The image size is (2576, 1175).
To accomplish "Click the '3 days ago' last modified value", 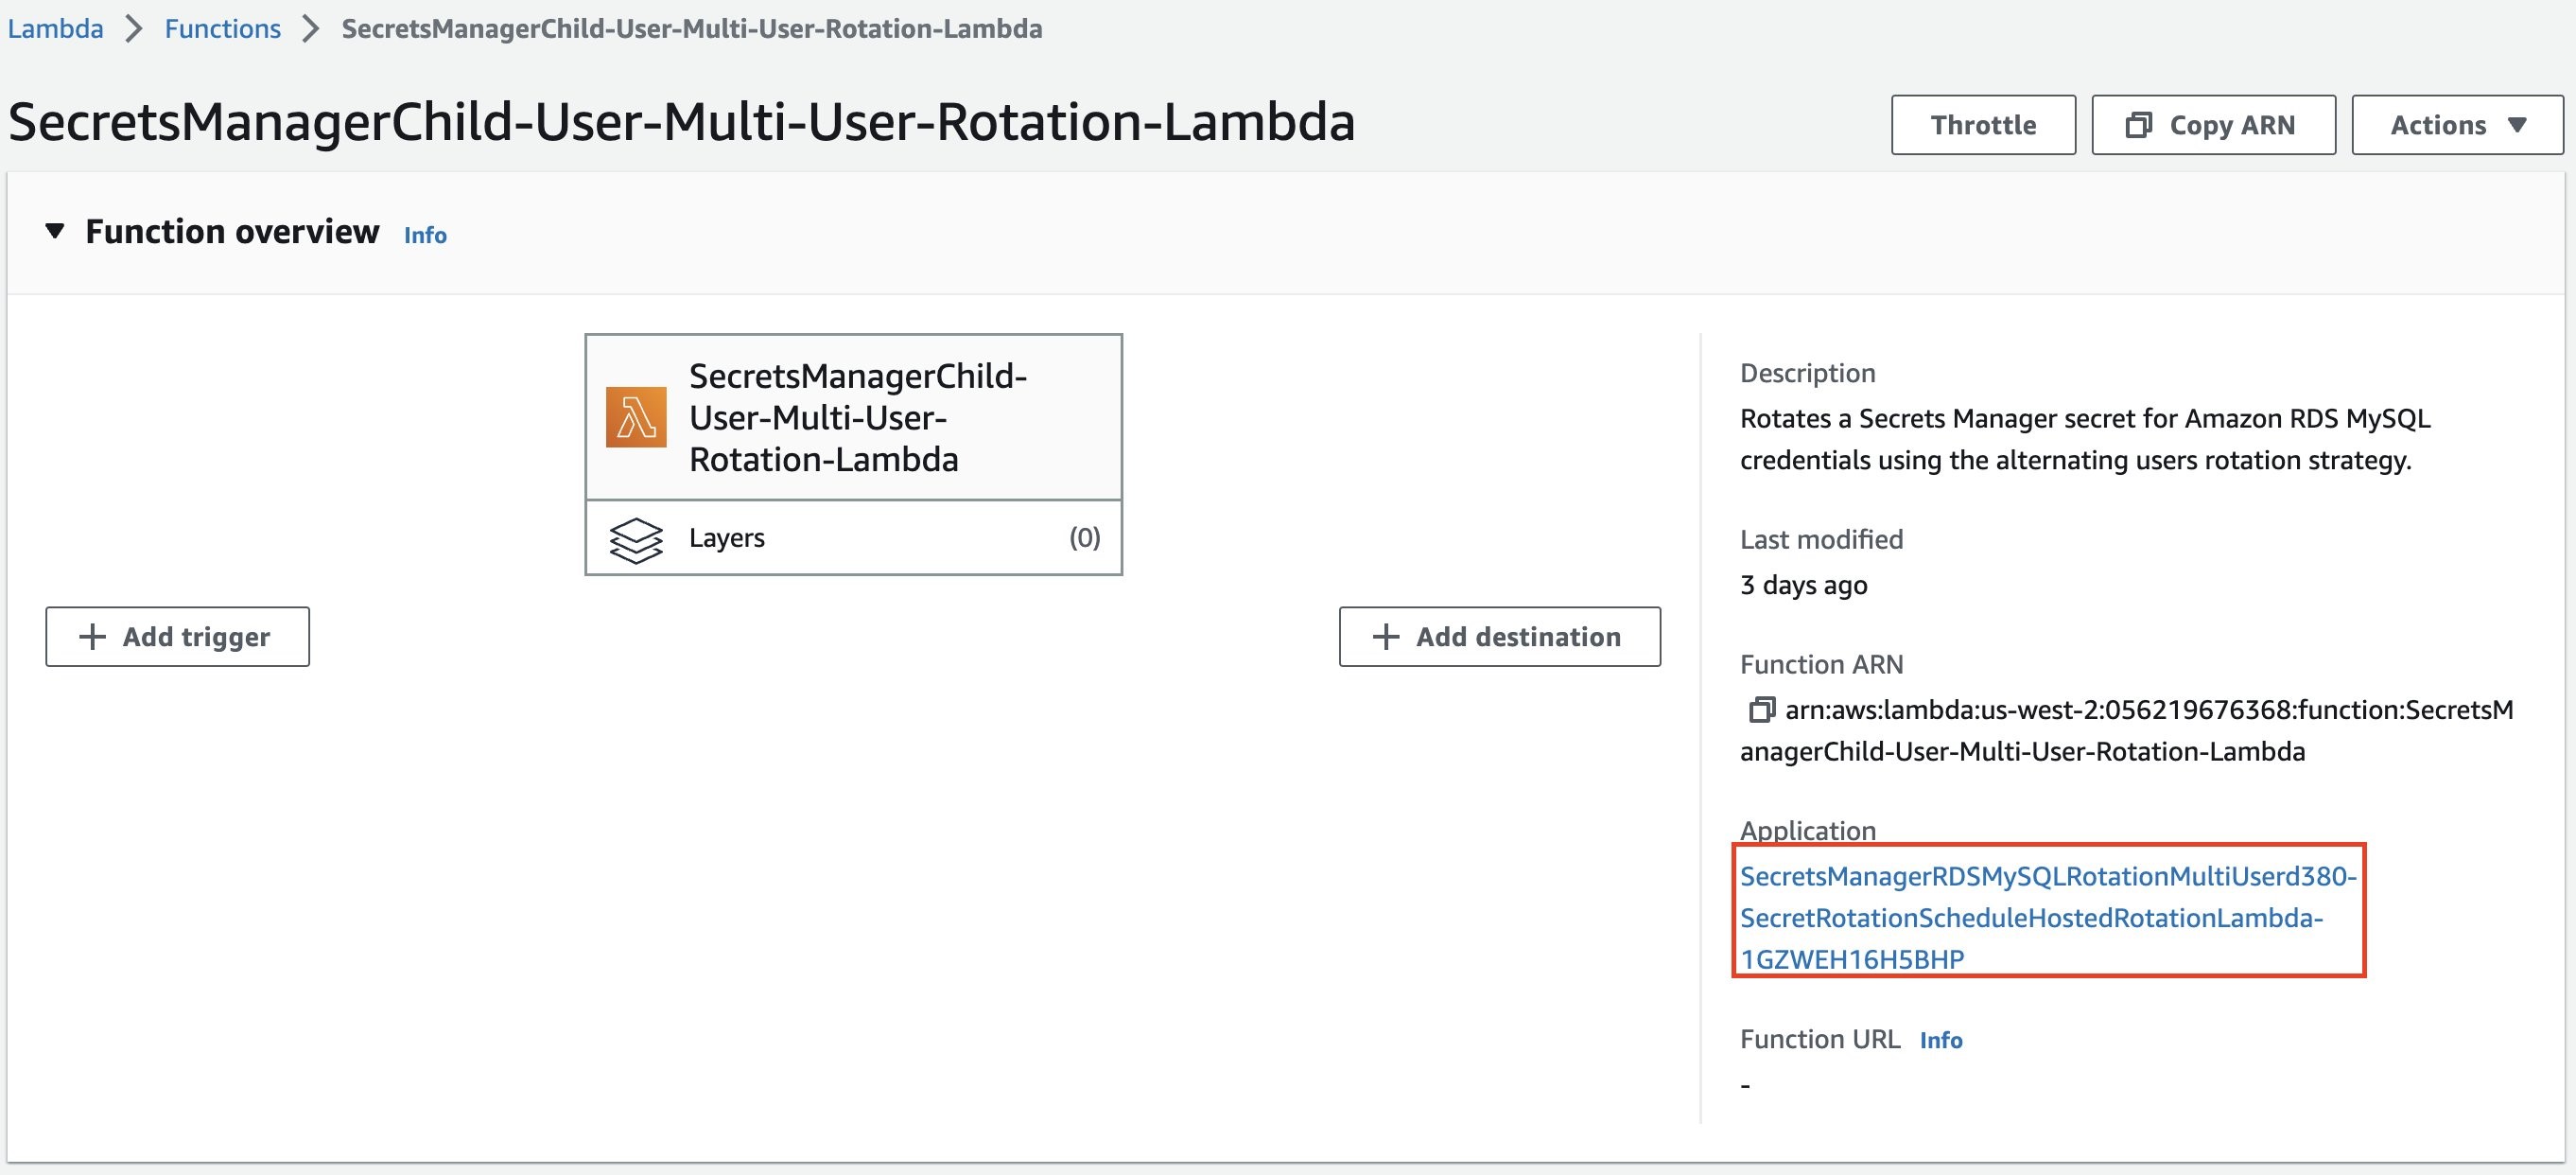I will pyautogui.click(x=1803, y=585).
